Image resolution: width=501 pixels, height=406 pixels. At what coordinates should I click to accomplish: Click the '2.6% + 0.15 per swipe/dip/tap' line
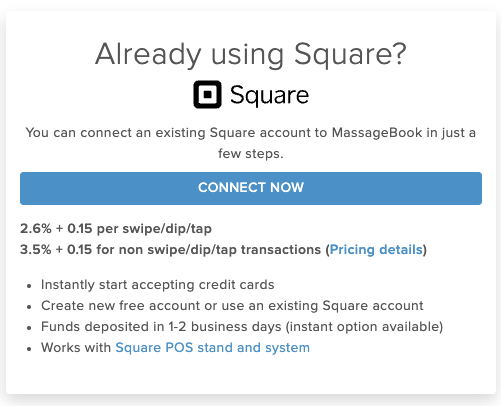[116, 229]
